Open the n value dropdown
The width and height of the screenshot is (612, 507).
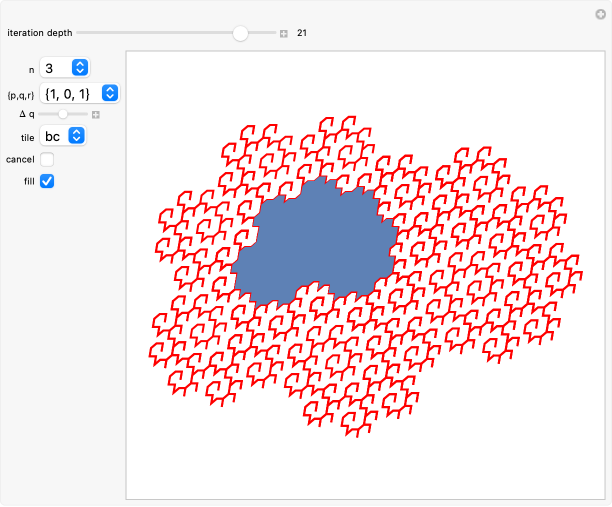tap(66, 68)
